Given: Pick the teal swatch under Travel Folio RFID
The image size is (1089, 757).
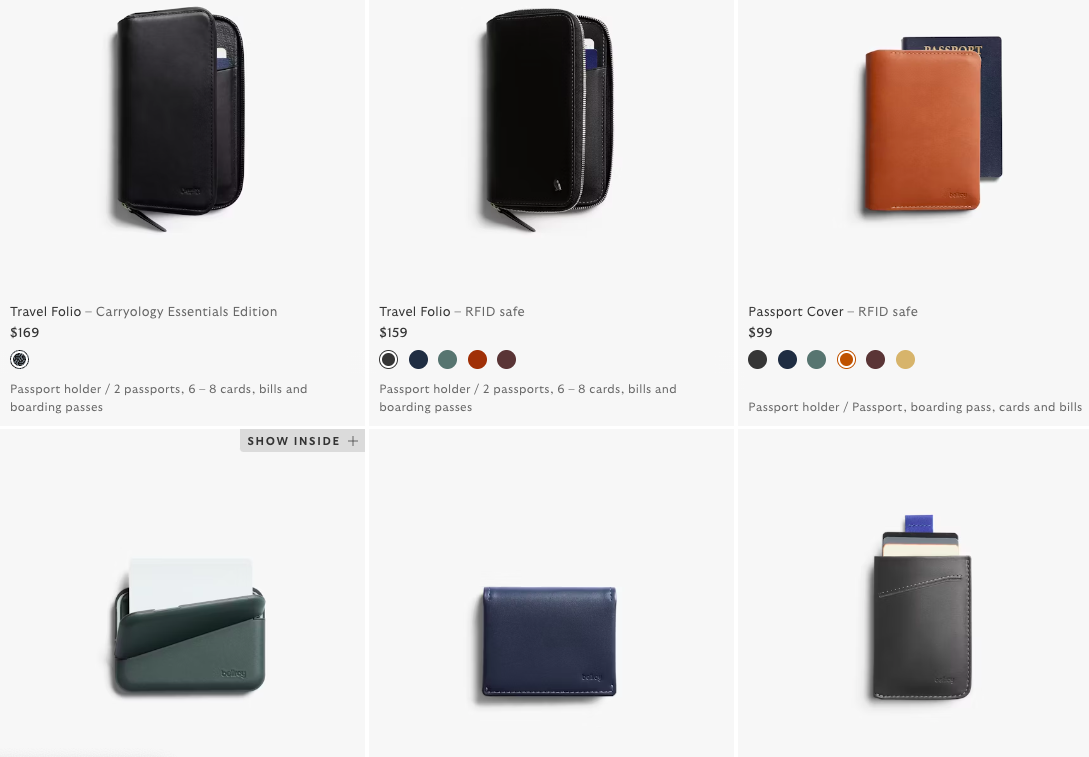Looking at the screenshot, I should pyautogui.click(x=447, y=360).
